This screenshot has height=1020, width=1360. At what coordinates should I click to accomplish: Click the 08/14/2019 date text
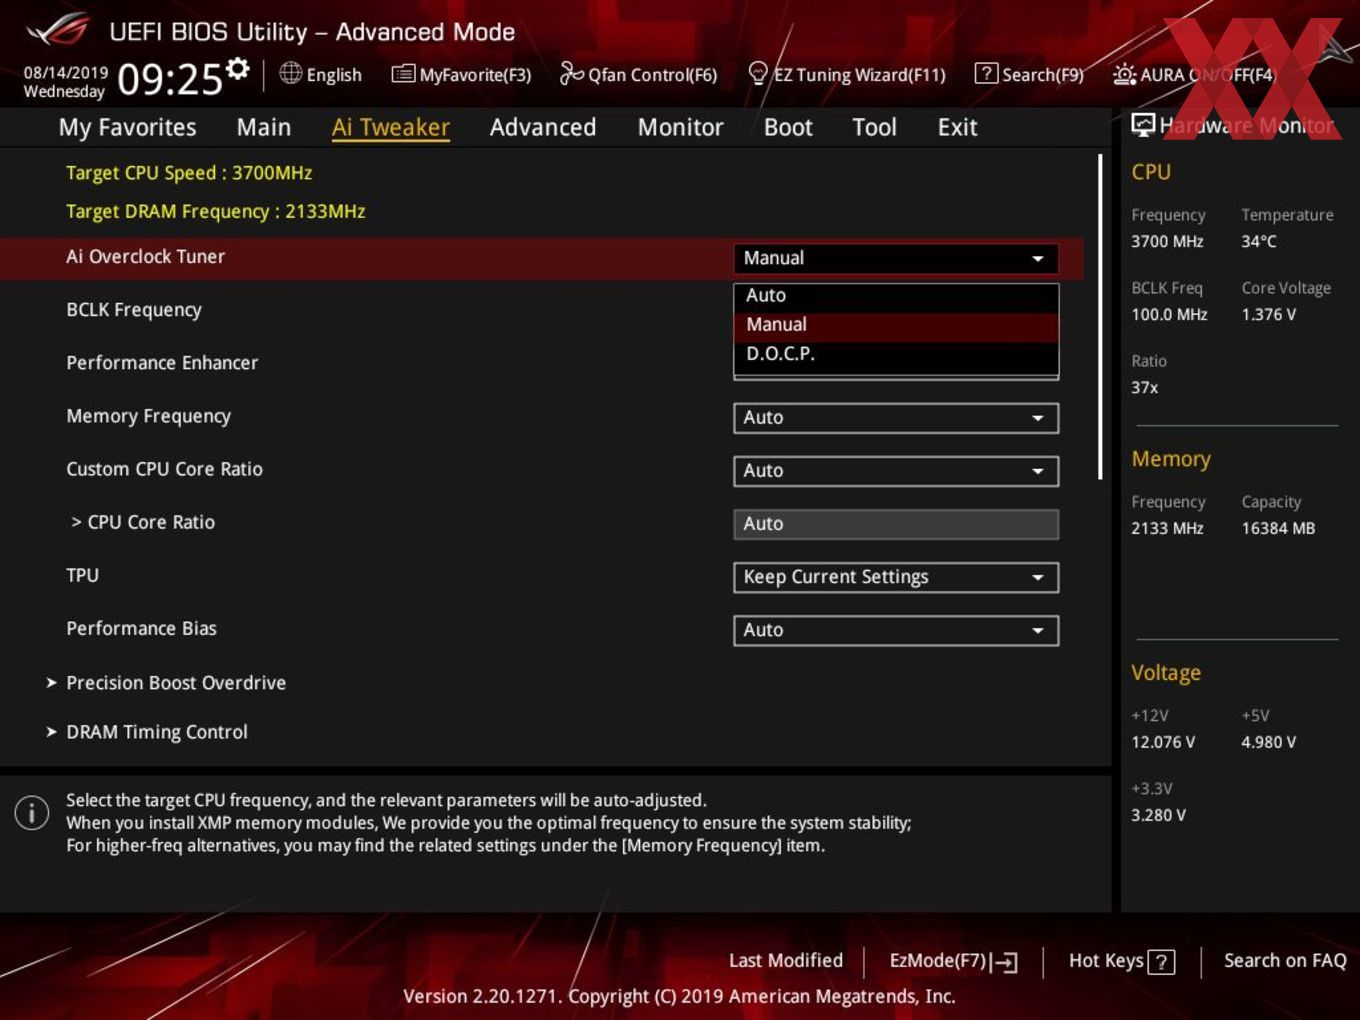click(66, 73)
